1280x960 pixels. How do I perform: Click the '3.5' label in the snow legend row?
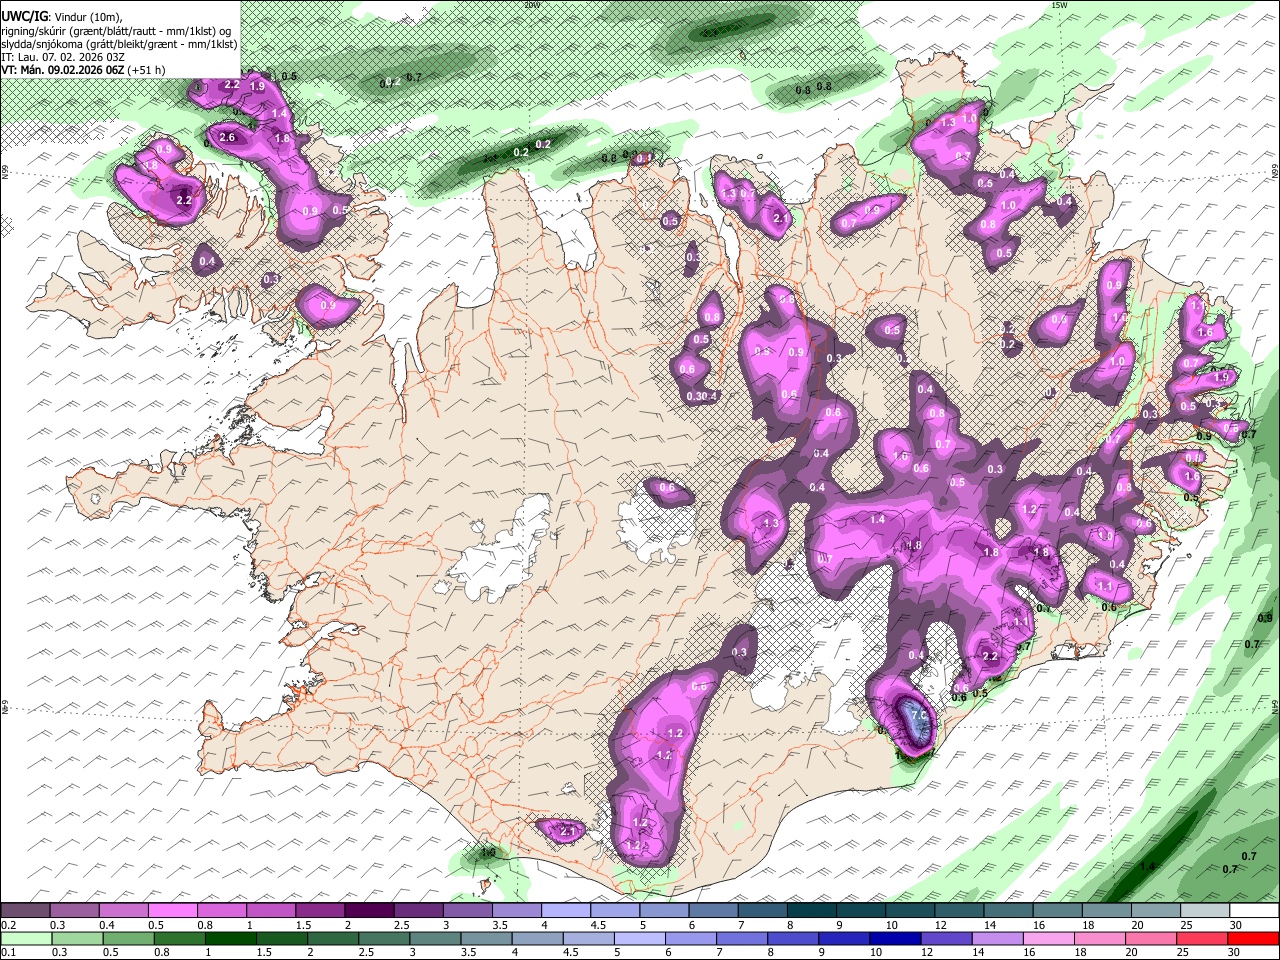click(x=498, y=925)
